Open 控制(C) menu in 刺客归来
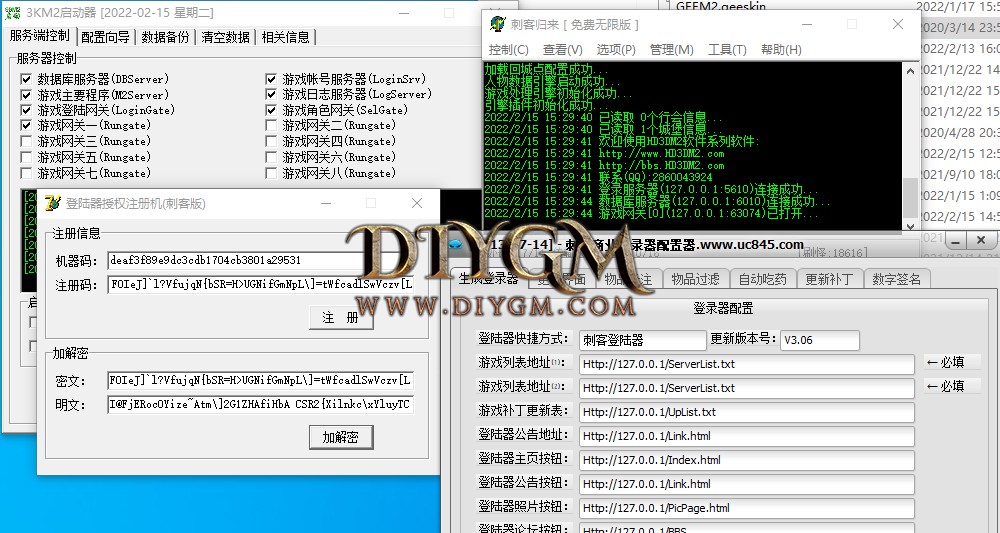This screenshot has height=533, width=1000. (508, 50)
